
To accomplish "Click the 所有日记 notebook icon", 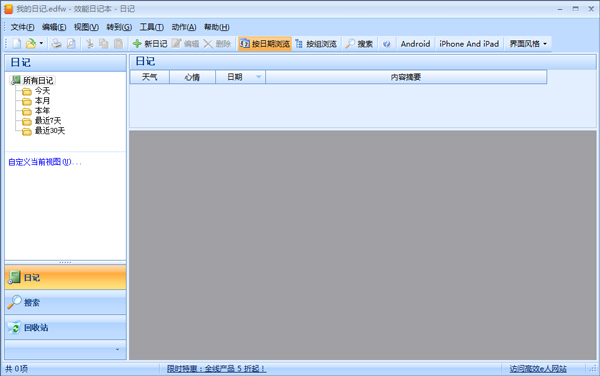I will [x=16, y=80].
